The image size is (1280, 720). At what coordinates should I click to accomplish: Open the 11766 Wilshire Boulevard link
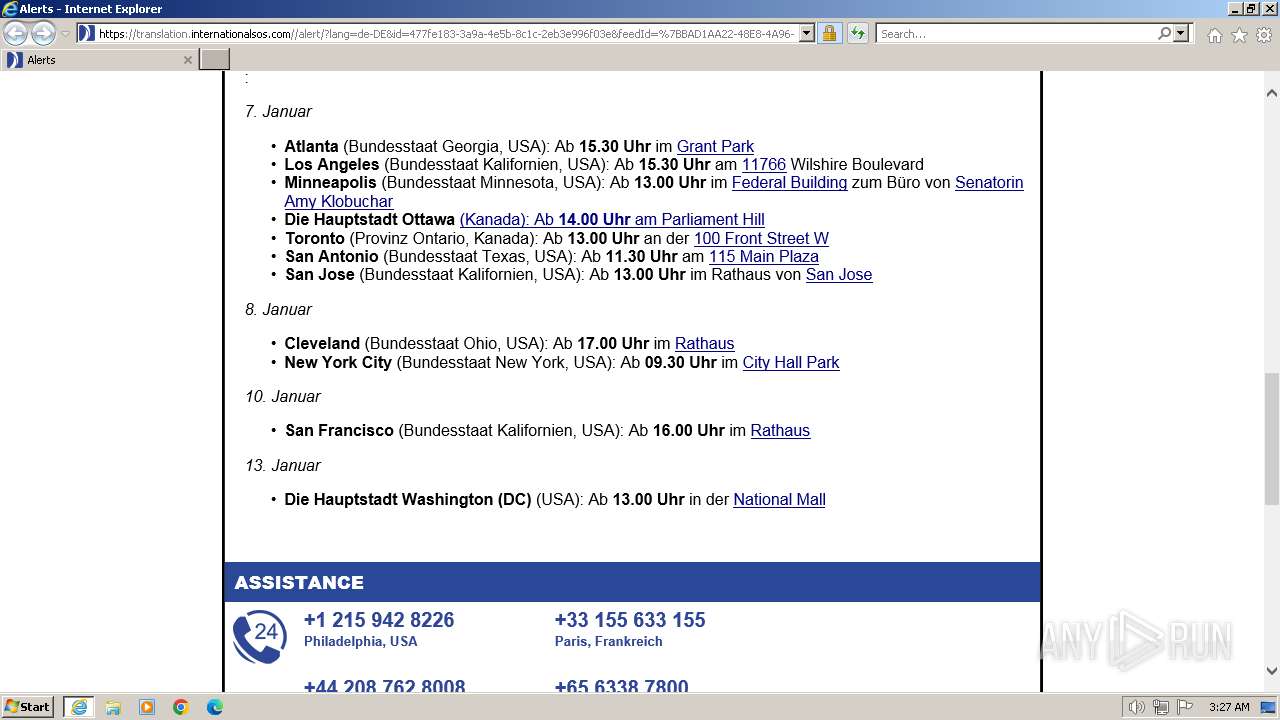[764, 164]
